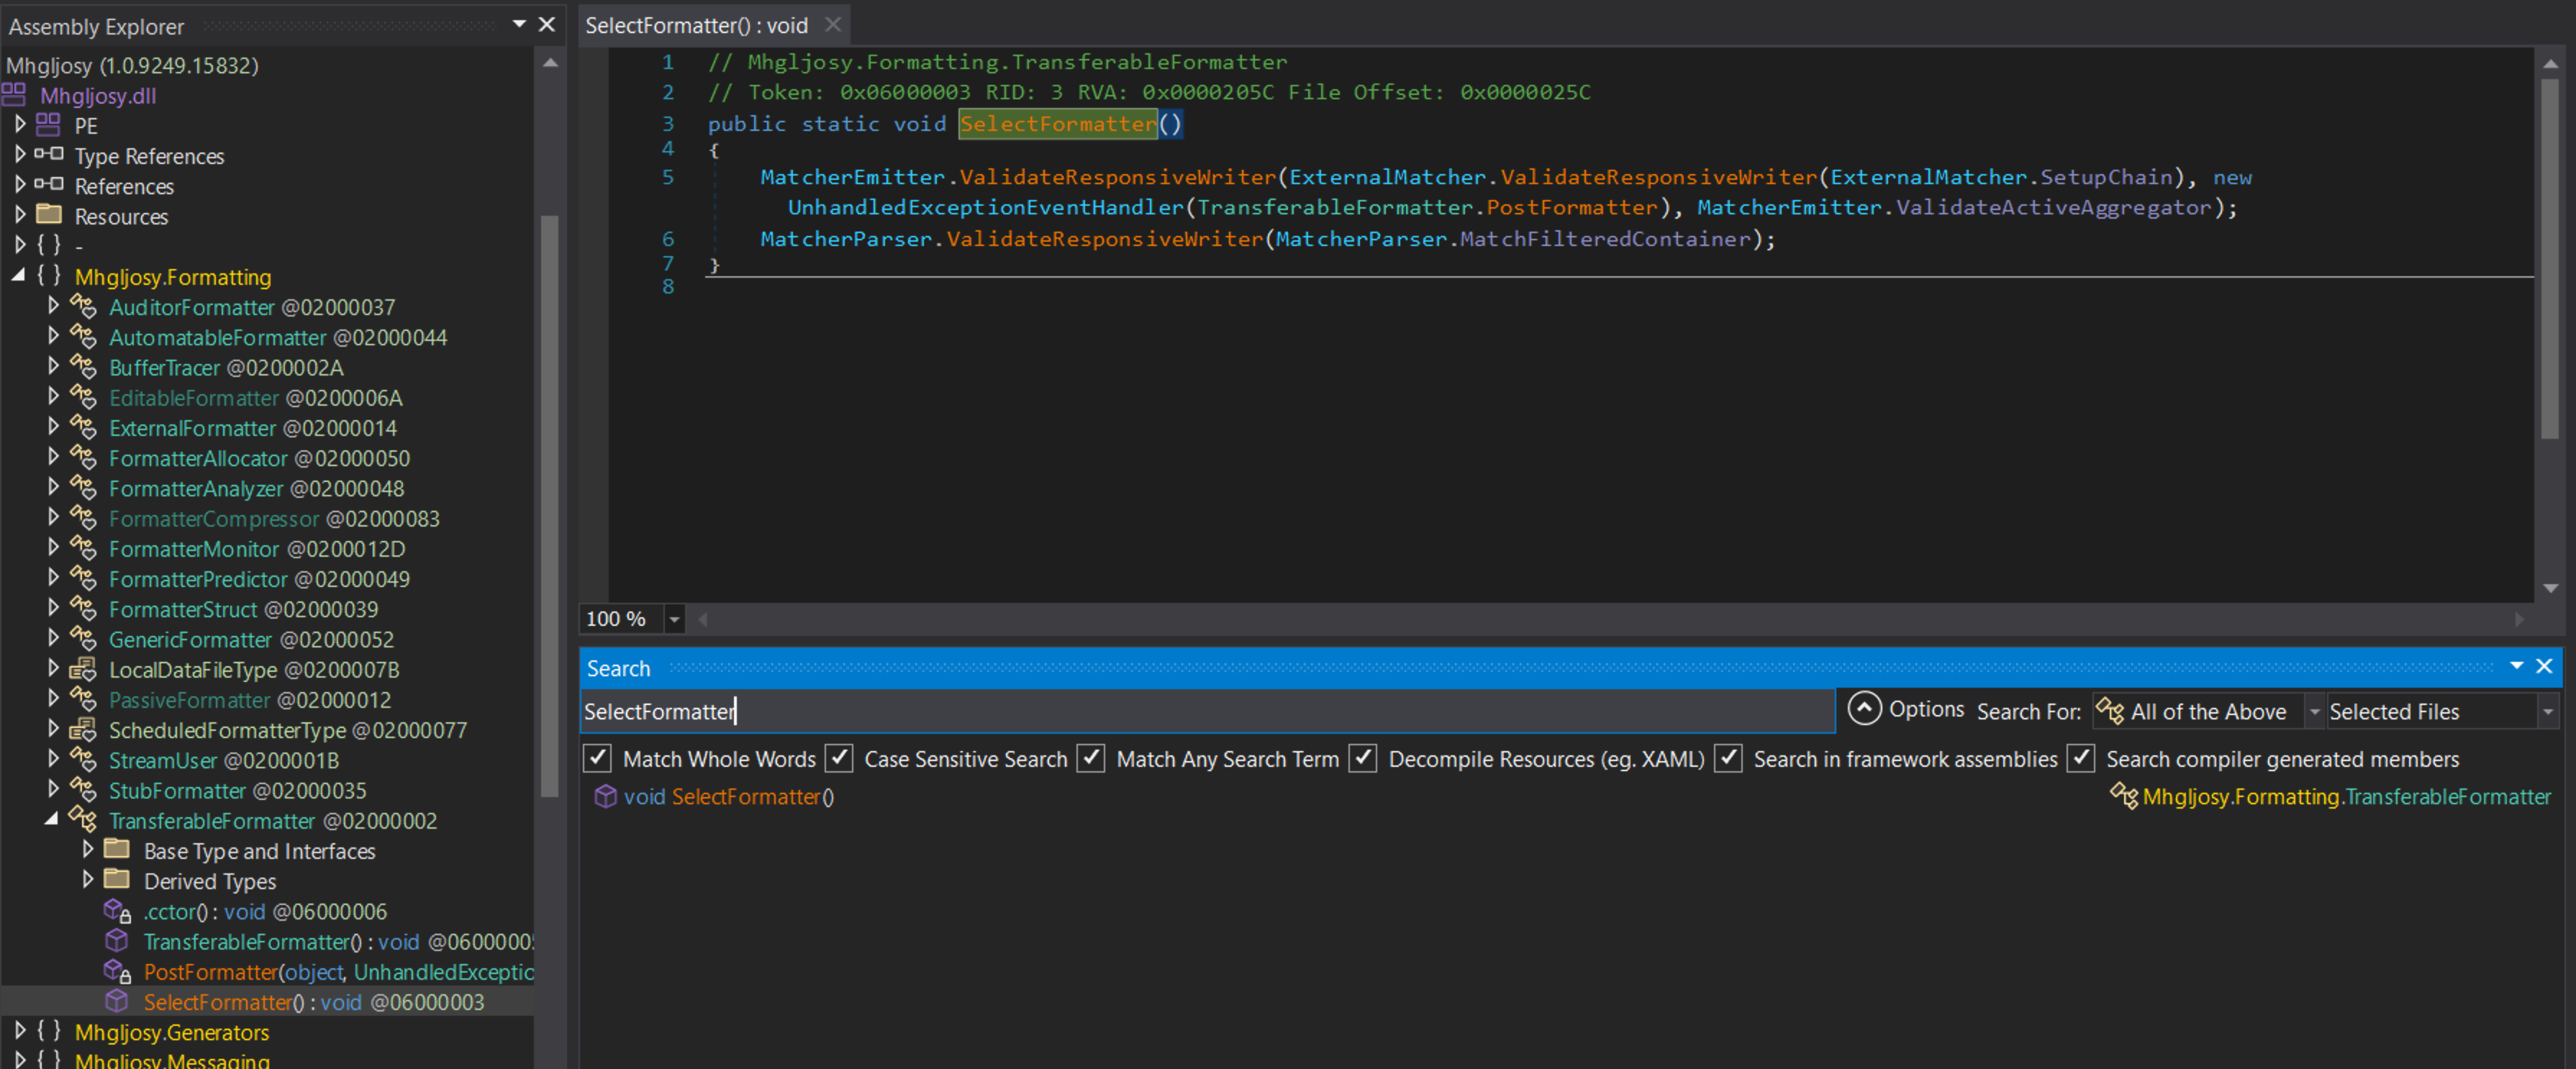The width and height of the screenshot is (2576, 1069).
Task: Collapse the Mhgljosy.Formatting namespace node
Action: pyautogui.click(x=19, y=276)
